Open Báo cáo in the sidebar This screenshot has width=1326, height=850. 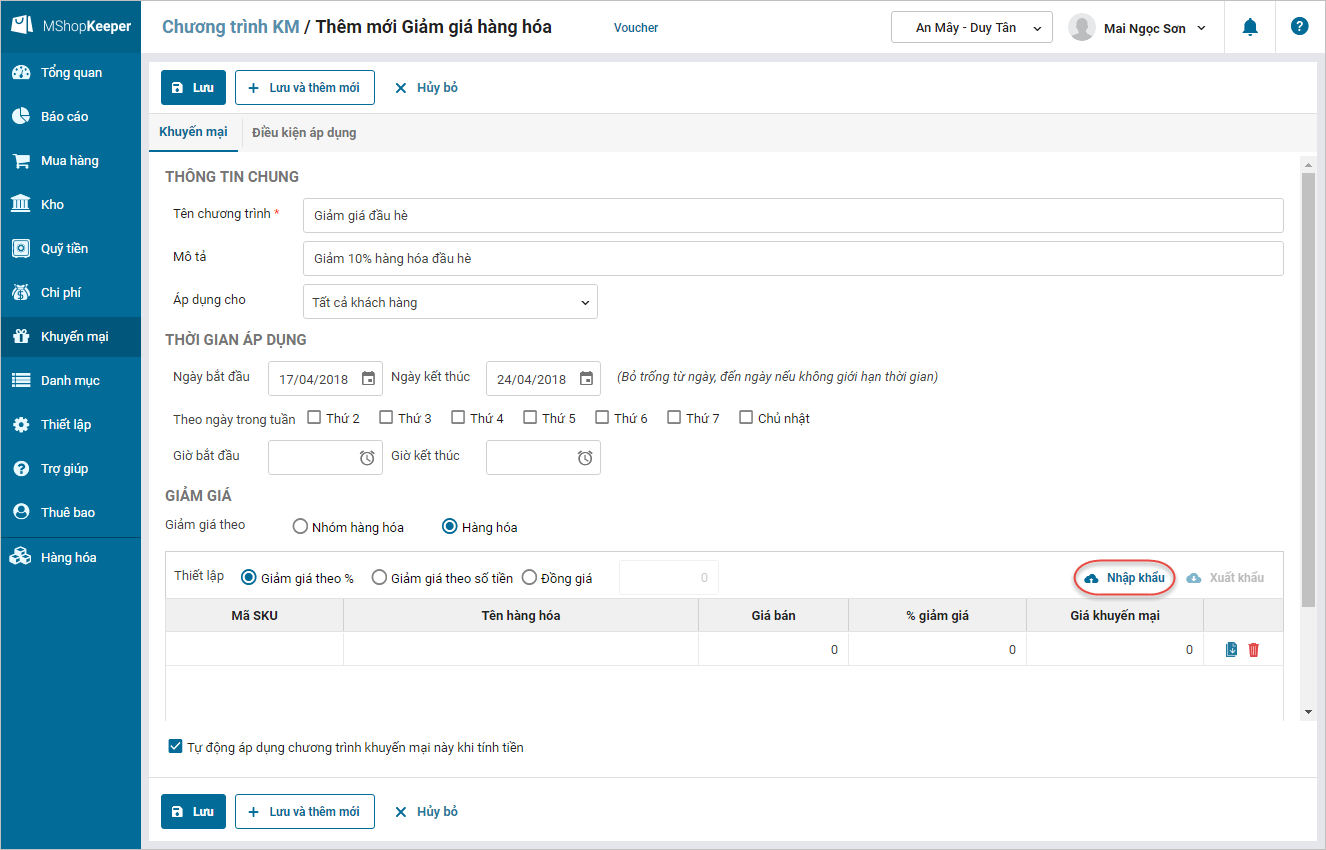click(64, 117)
